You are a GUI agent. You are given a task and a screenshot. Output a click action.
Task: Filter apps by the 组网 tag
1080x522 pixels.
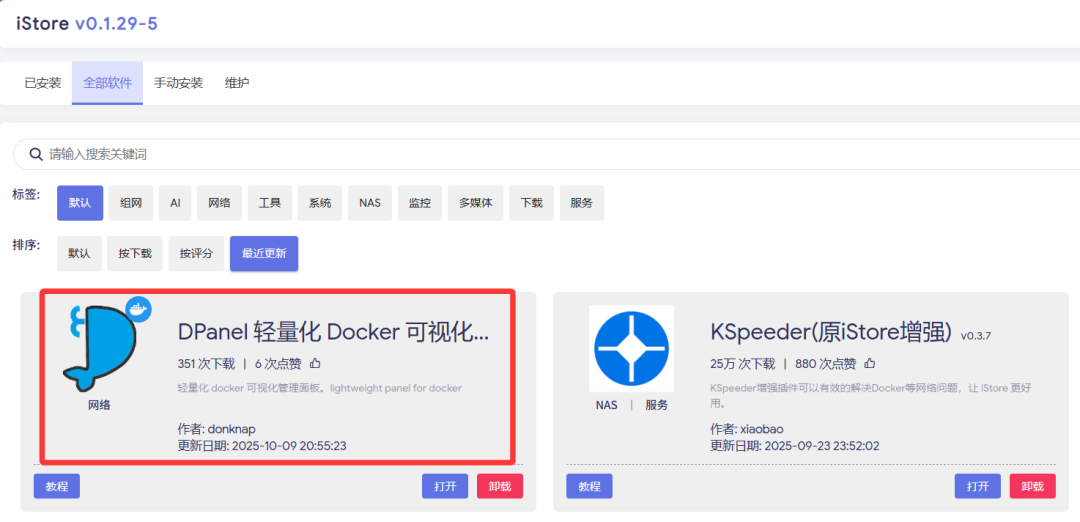coord(130,203)
